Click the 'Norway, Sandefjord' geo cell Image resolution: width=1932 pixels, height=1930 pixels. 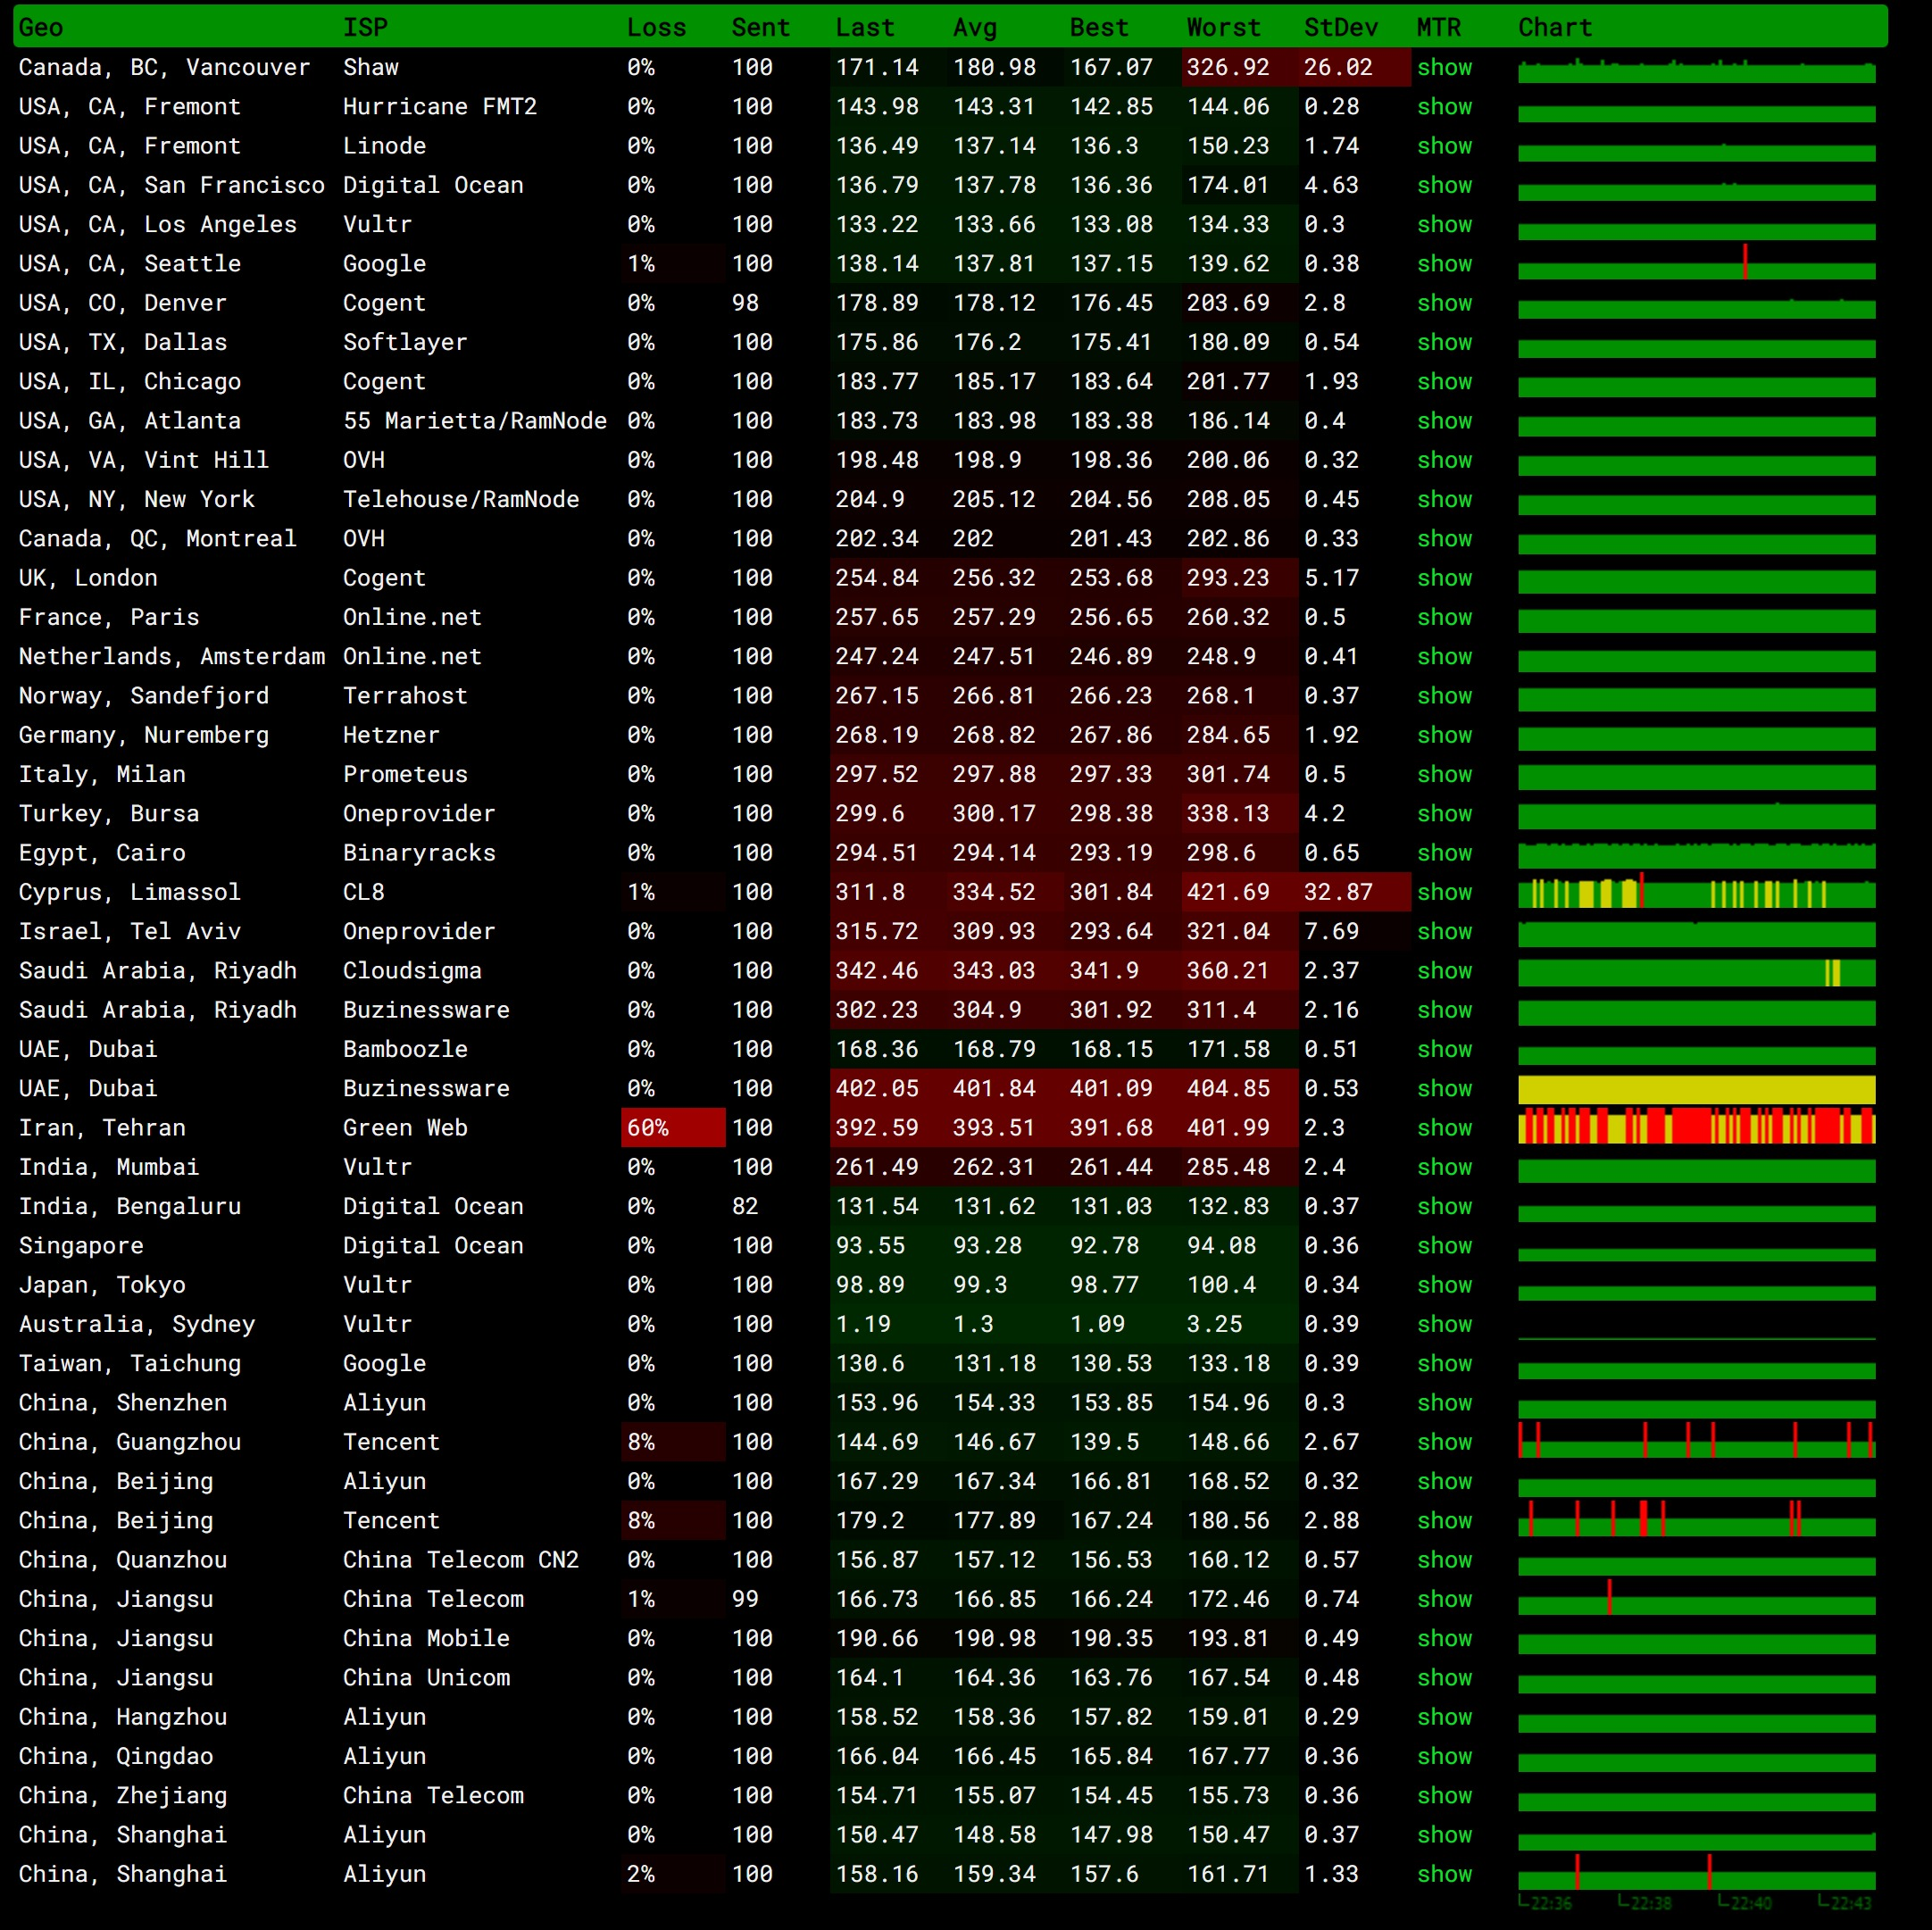[x=144, y=696]
